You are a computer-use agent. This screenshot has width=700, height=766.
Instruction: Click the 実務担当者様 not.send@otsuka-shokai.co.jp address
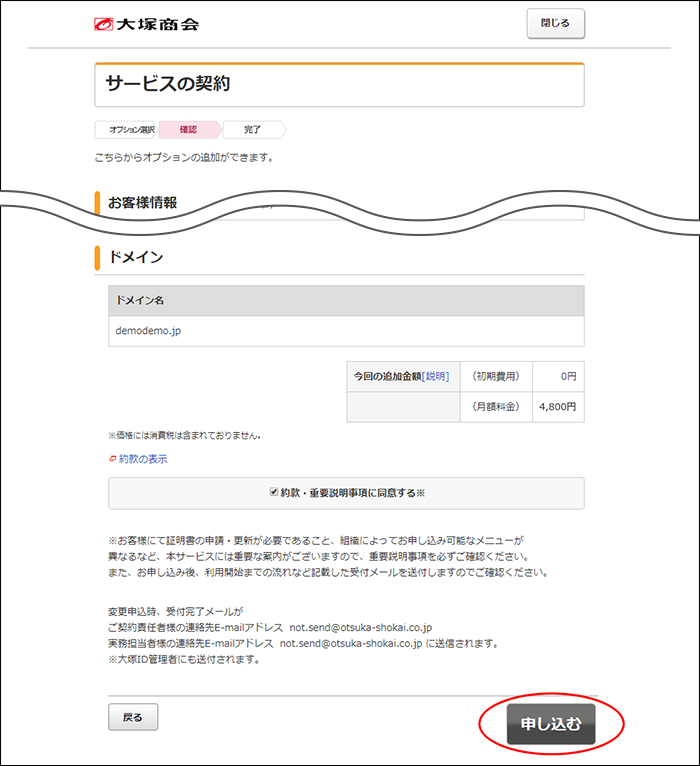pos(351,643)
